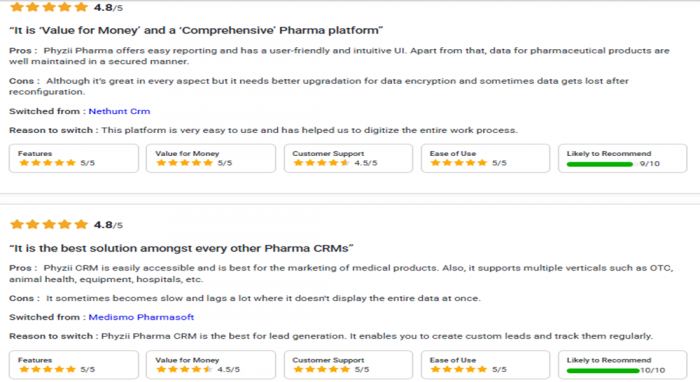This screenshot has height=382, width=700.
Task: Click the first review's Reason to switch text
Action: point(263,130)
